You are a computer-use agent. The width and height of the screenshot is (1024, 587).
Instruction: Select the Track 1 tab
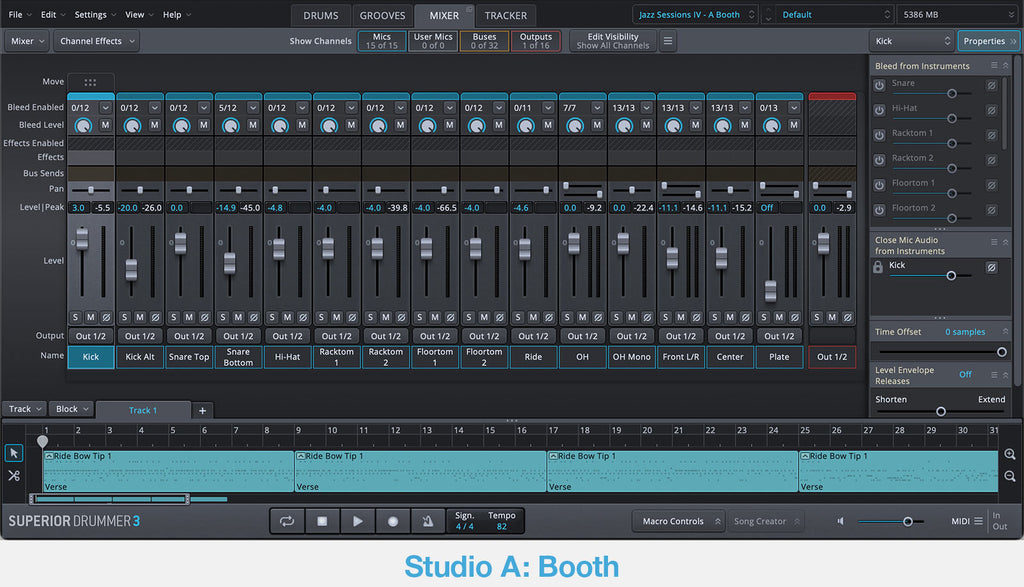[x=143, y=410]
